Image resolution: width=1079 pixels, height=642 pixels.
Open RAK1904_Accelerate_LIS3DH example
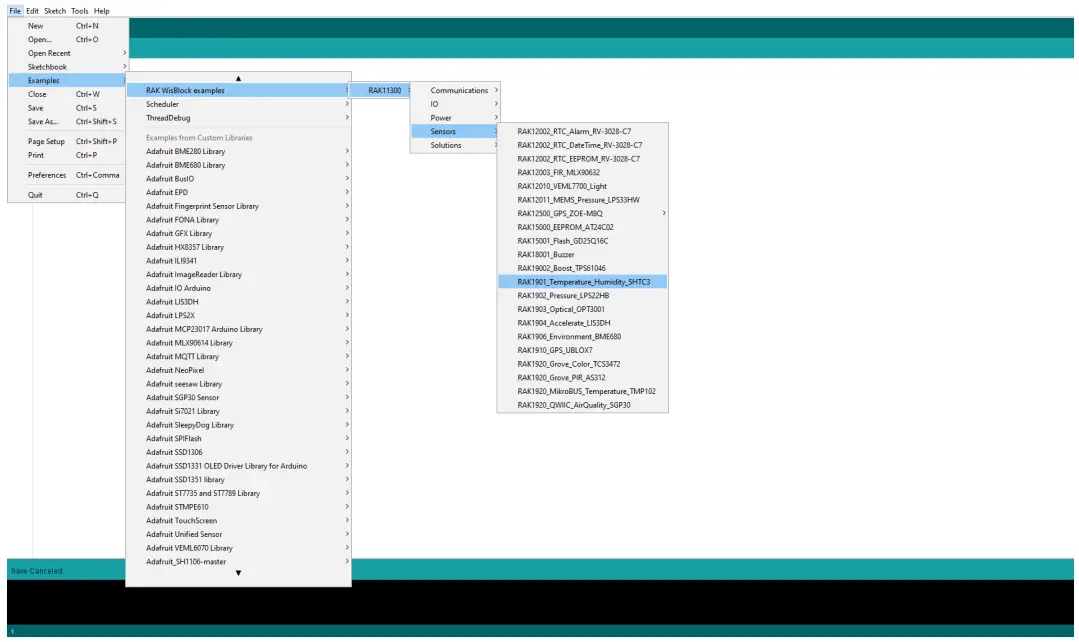click(582, 323)
